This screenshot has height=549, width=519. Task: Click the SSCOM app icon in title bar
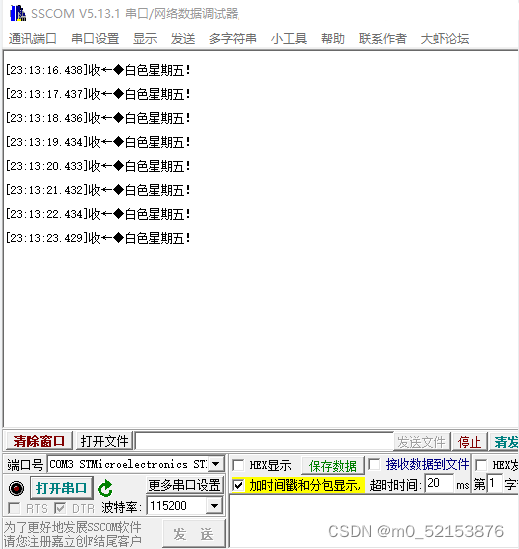pos(18,13)
